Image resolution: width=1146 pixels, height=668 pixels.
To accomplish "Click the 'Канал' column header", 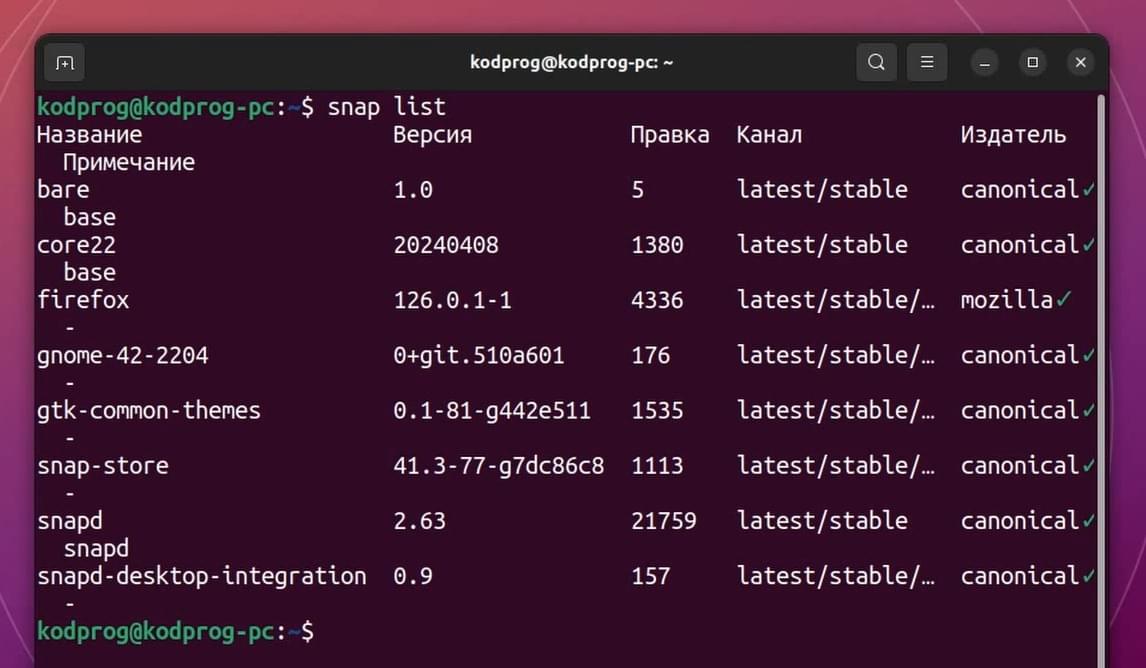I will [769, 135].
